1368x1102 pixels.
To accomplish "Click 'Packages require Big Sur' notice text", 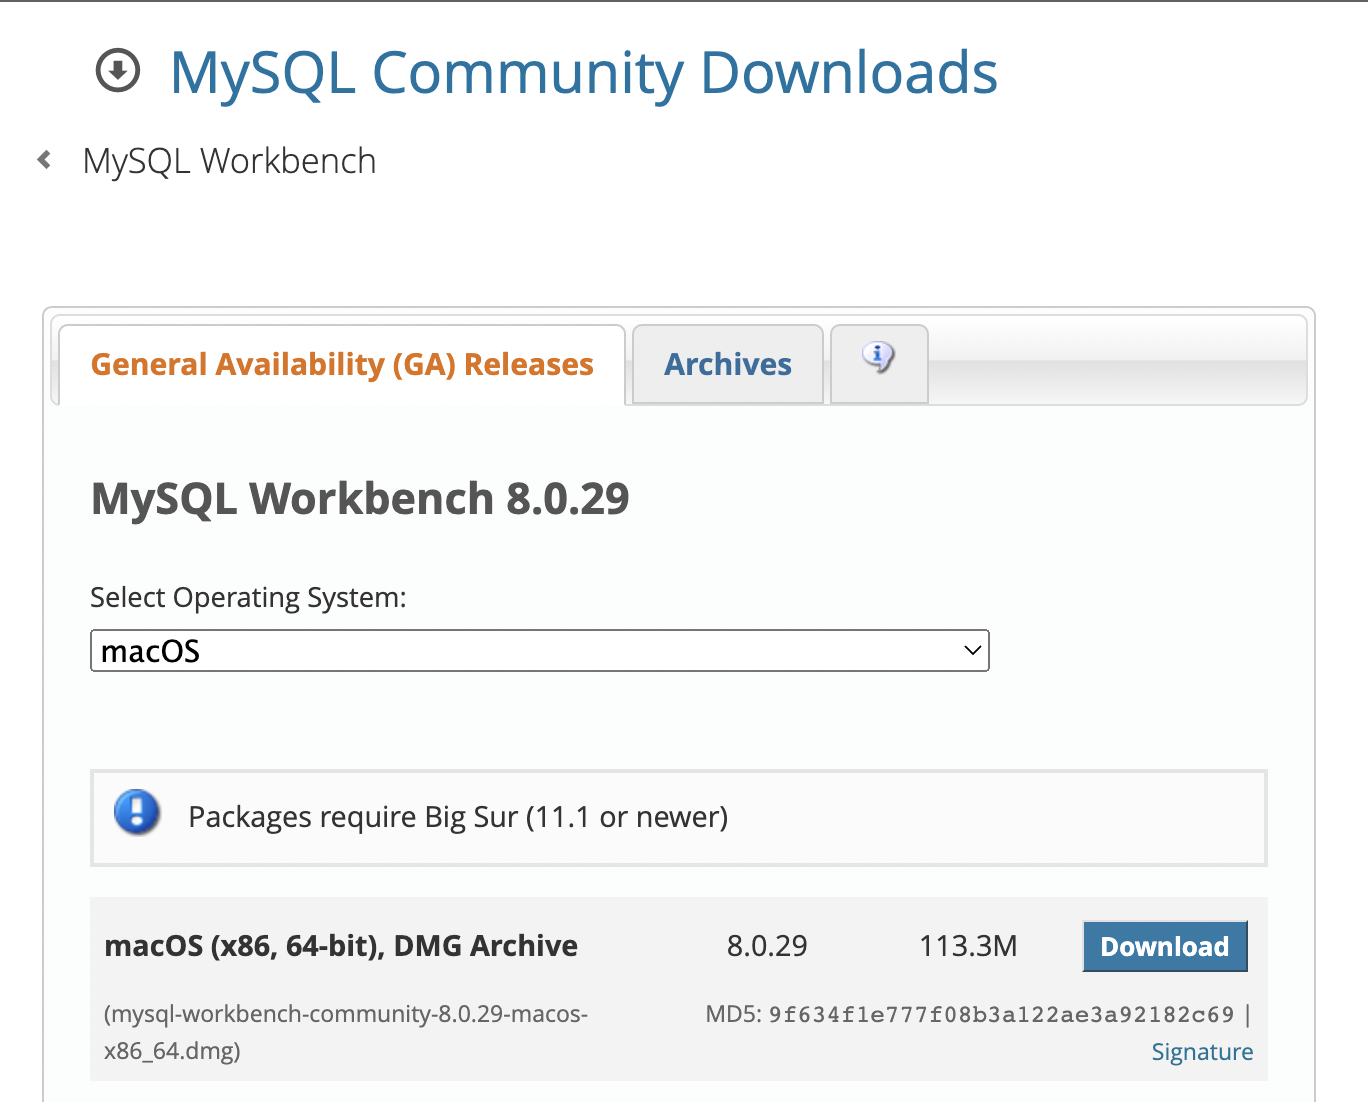I will click(458, 817).
